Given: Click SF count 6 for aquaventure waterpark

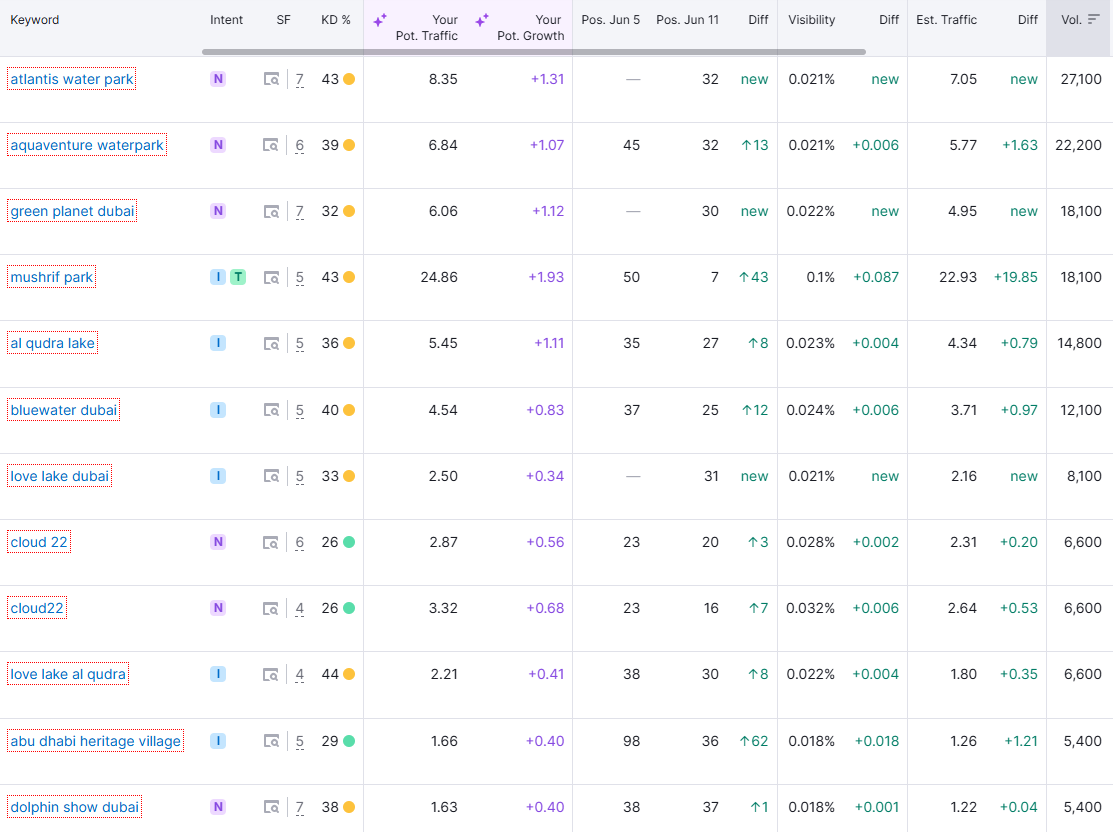Looking at the screenshot, I should point(300,146).
